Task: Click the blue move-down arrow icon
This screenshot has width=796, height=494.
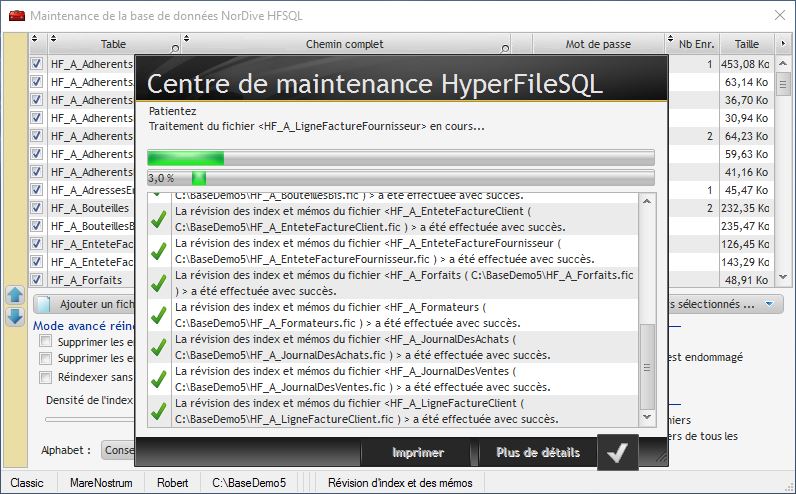Action: tap(15, 316)
